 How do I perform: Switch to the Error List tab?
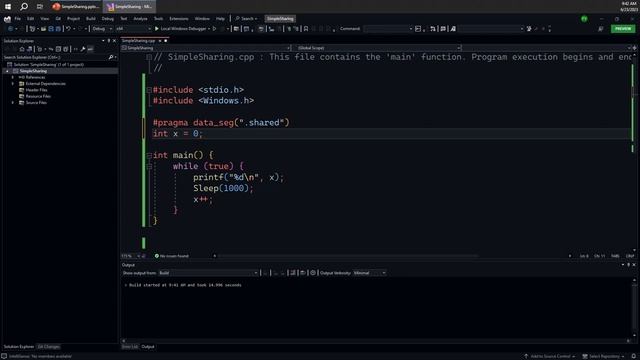coord(130,347)
